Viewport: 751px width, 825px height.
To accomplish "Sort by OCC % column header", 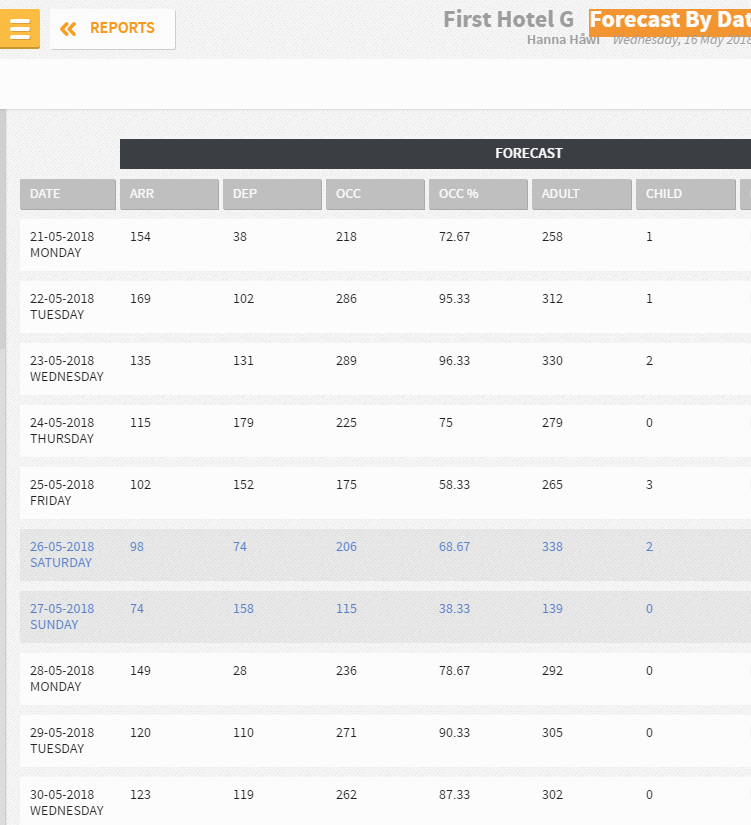I will coord(478,194).
